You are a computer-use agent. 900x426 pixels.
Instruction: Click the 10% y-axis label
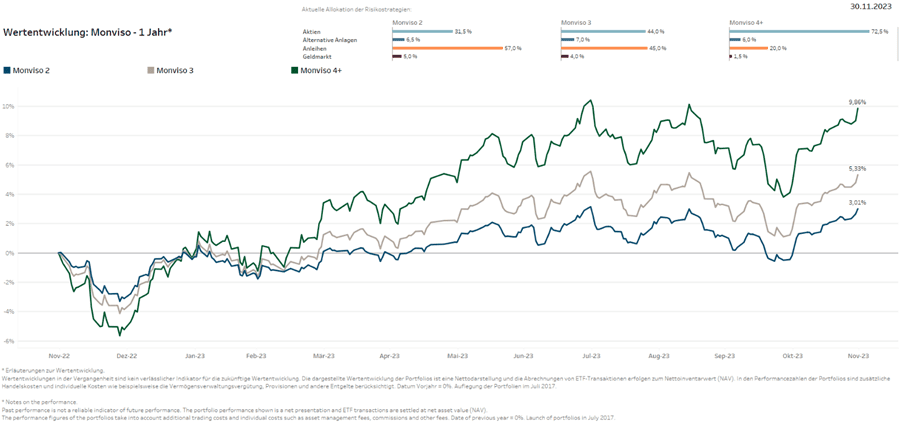tap(9, 107)
